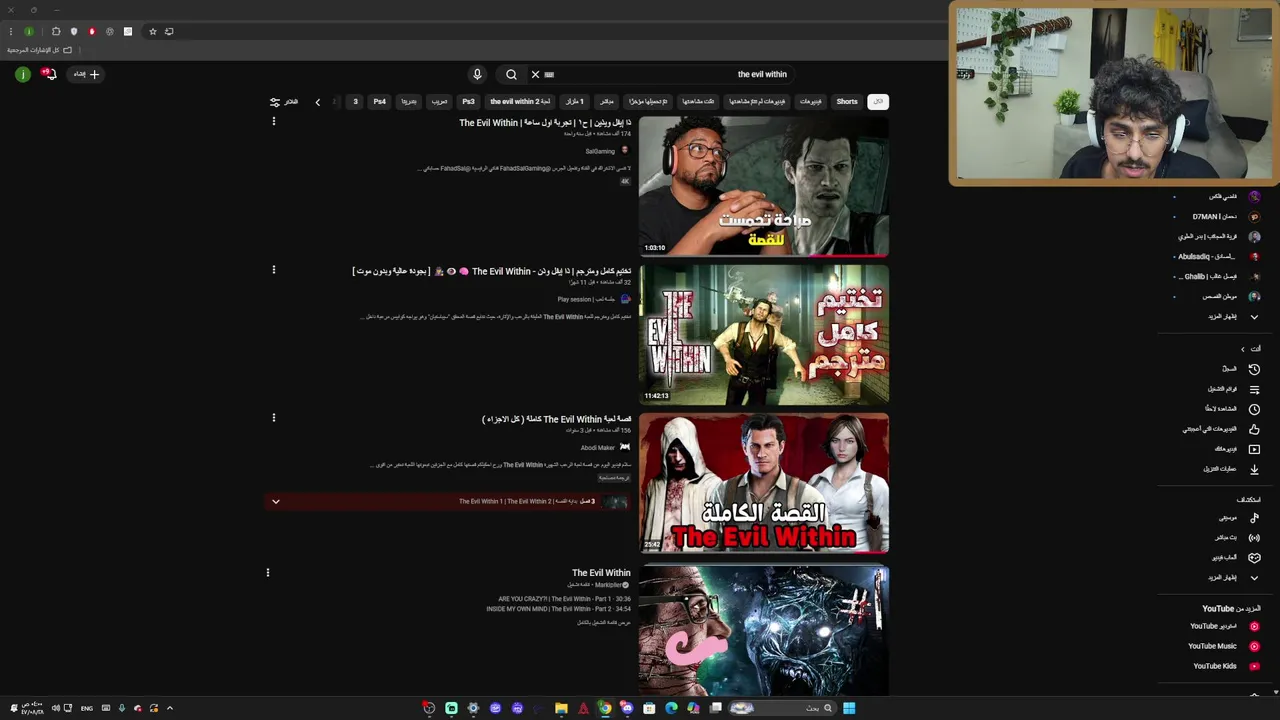Open the search filters button
This screenshot has height=720, width=1280.
click(x=284, y=102)
